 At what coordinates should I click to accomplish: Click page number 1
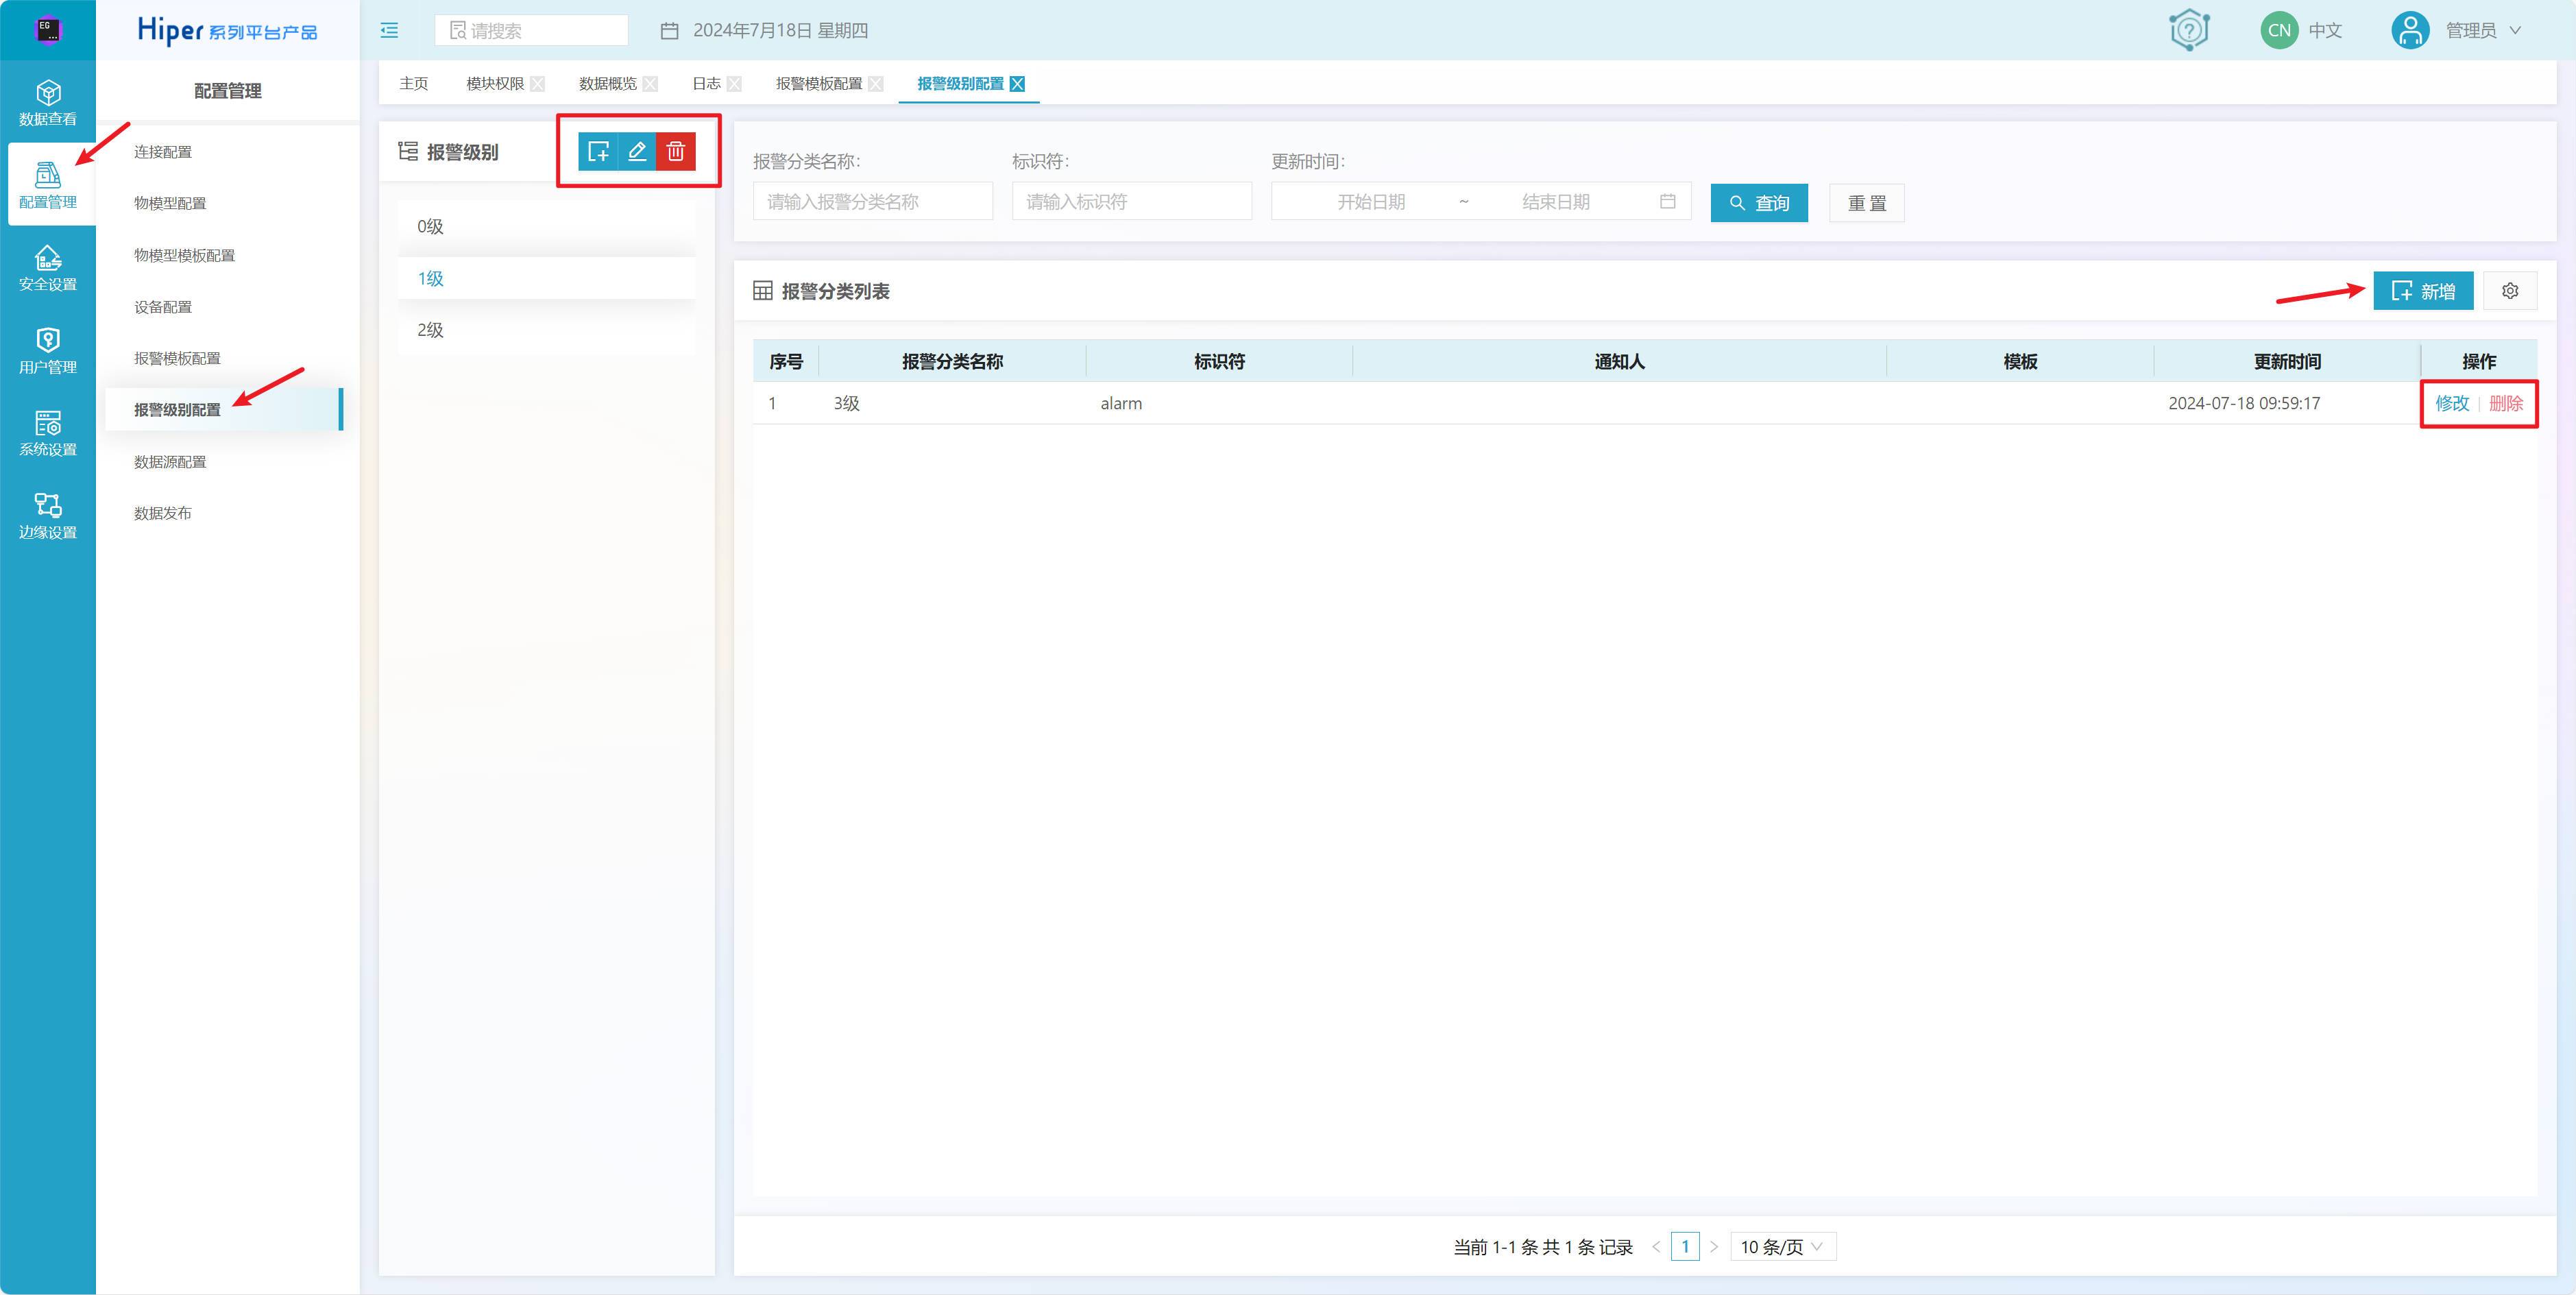pyautogui.click(x=1685, y=1247)
